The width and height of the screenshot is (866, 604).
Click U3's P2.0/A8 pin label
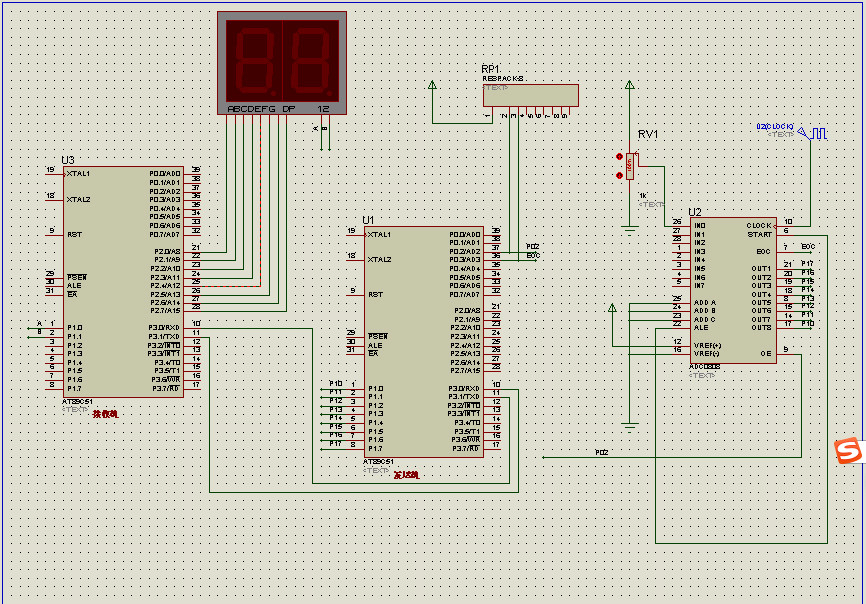coord(167,252)
